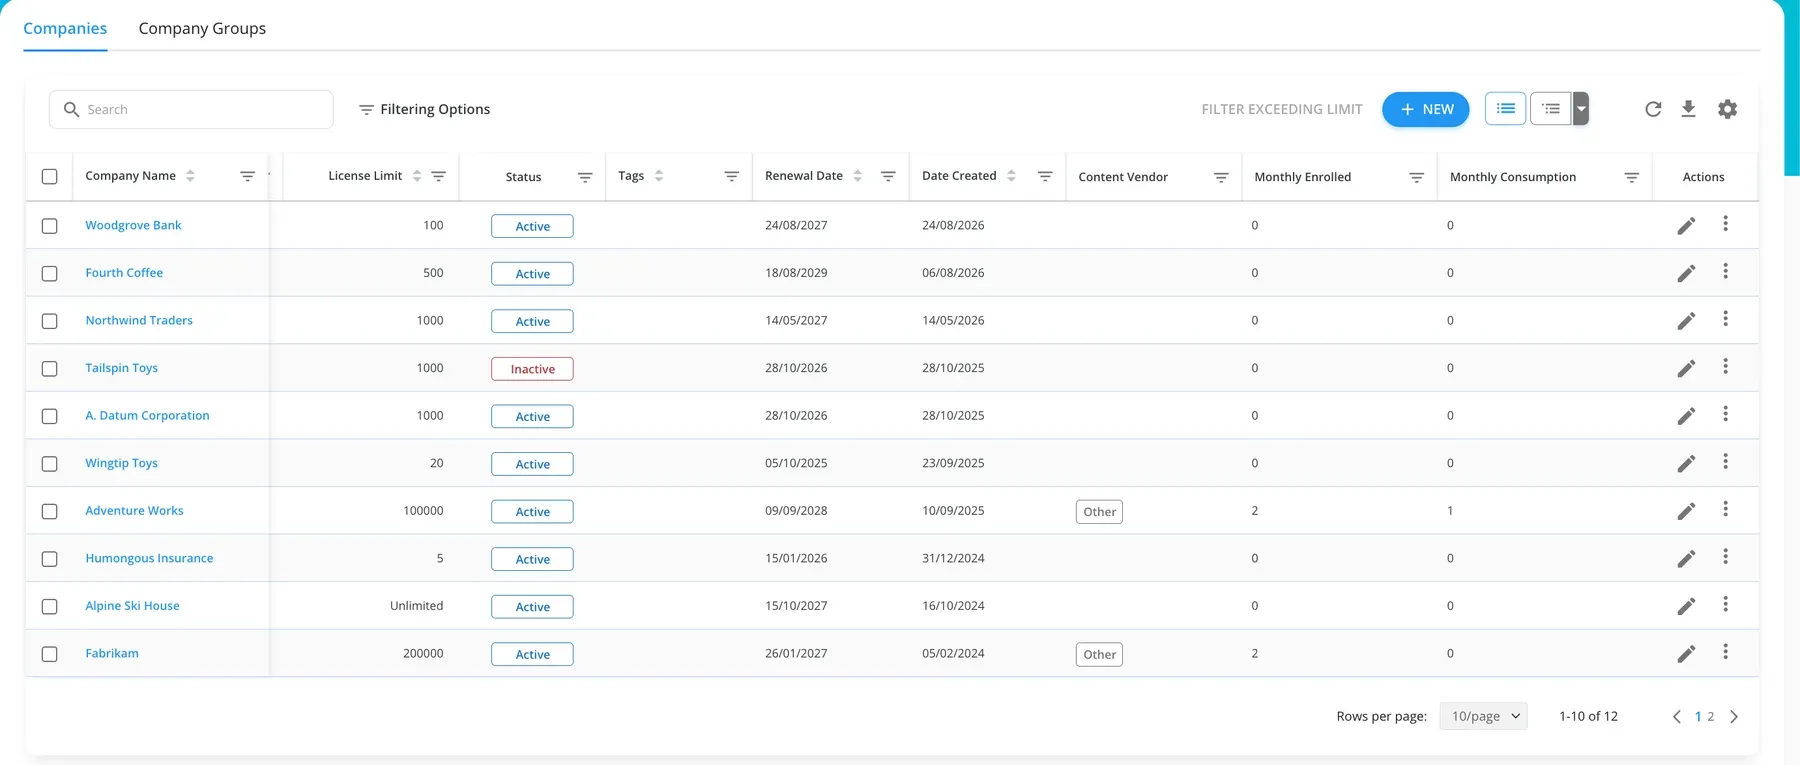Edit Woodgrove Bank with pencil icon
This screenshot has width=1800, height=765.
(x=1686, y=226)
